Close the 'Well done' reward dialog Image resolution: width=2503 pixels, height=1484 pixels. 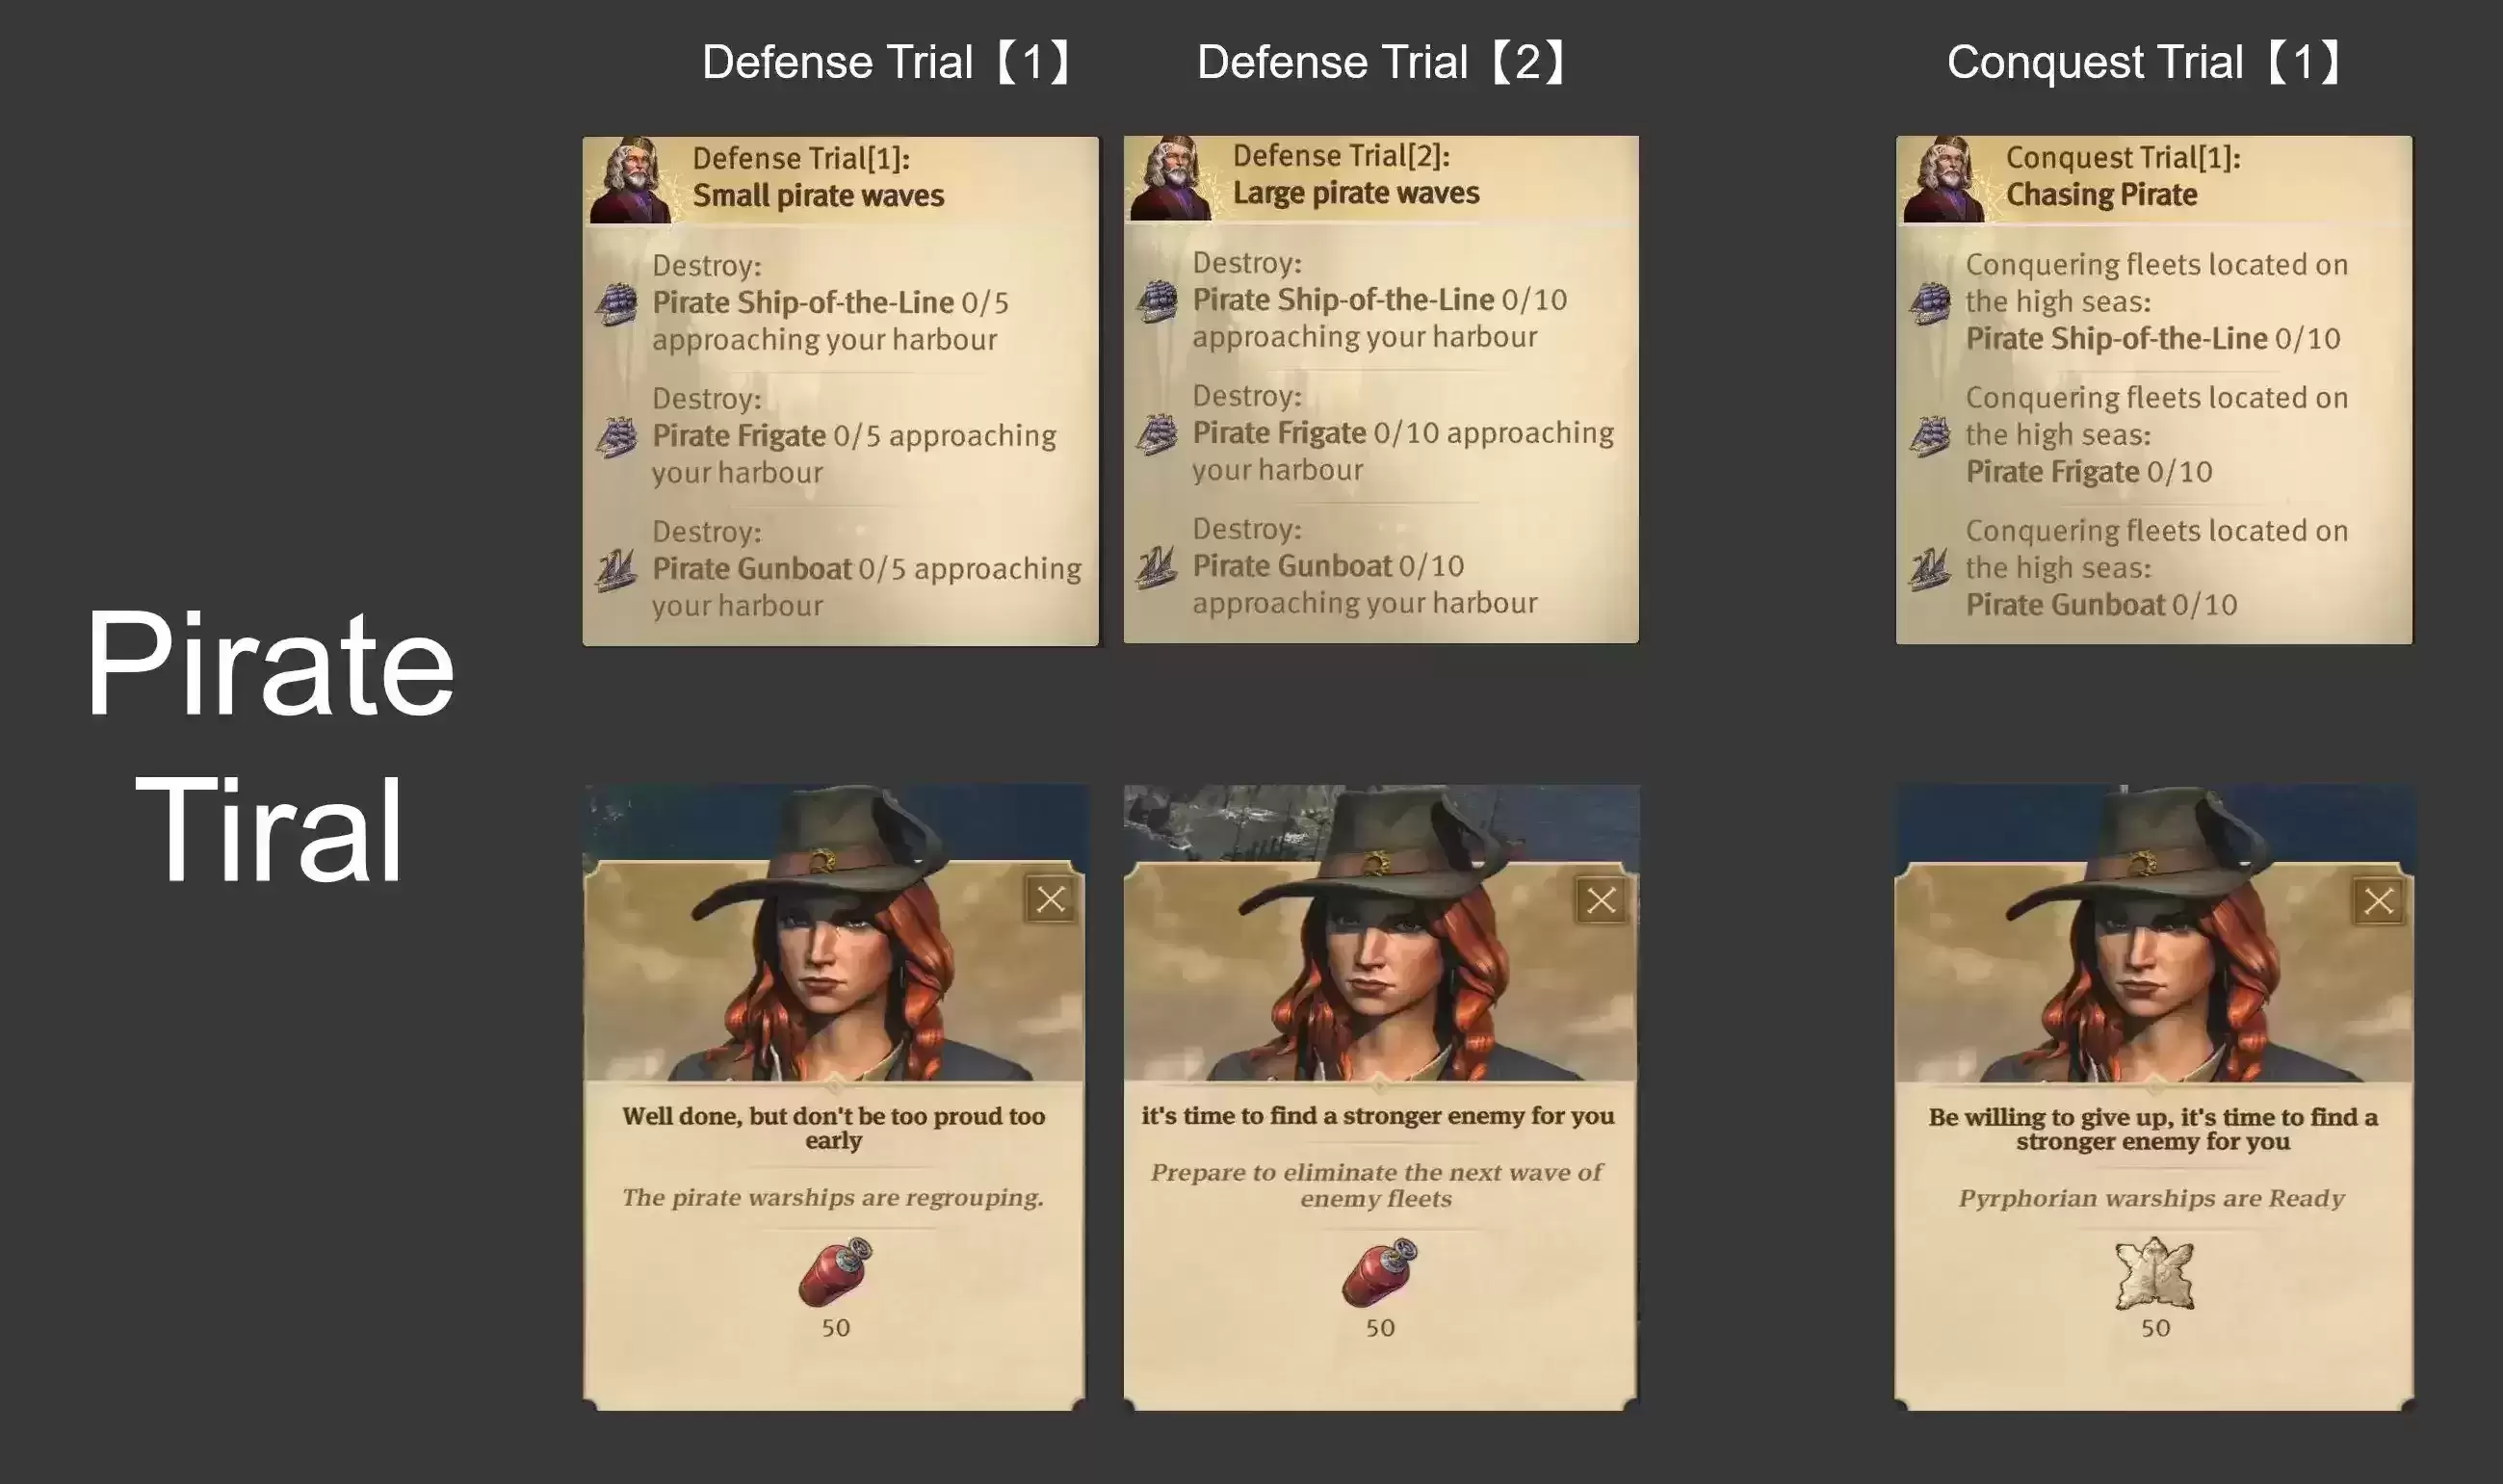point(1050,899)
